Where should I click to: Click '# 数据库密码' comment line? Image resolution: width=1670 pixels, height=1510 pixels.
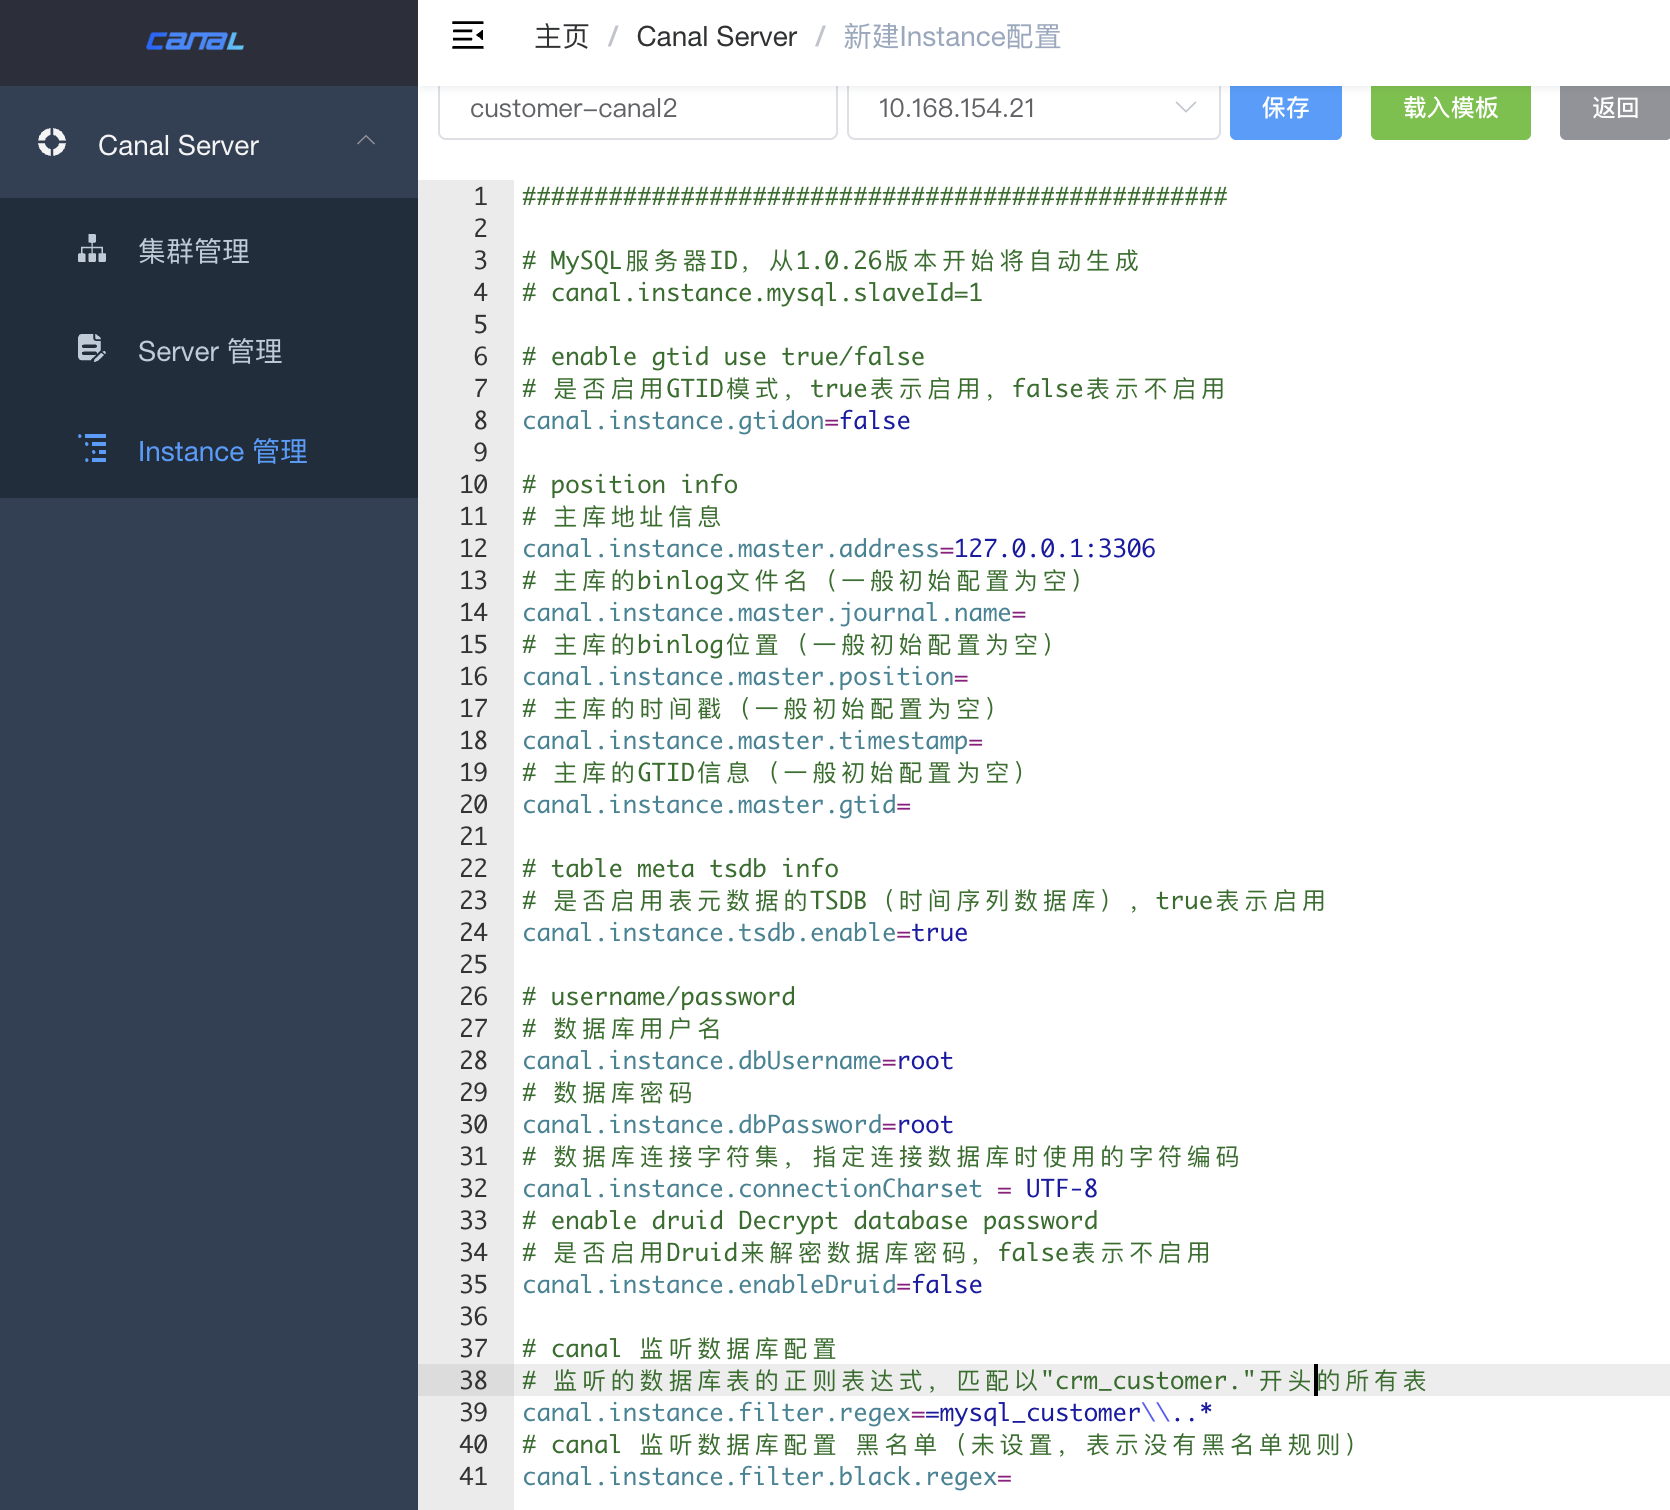(x=607, y=1092)
